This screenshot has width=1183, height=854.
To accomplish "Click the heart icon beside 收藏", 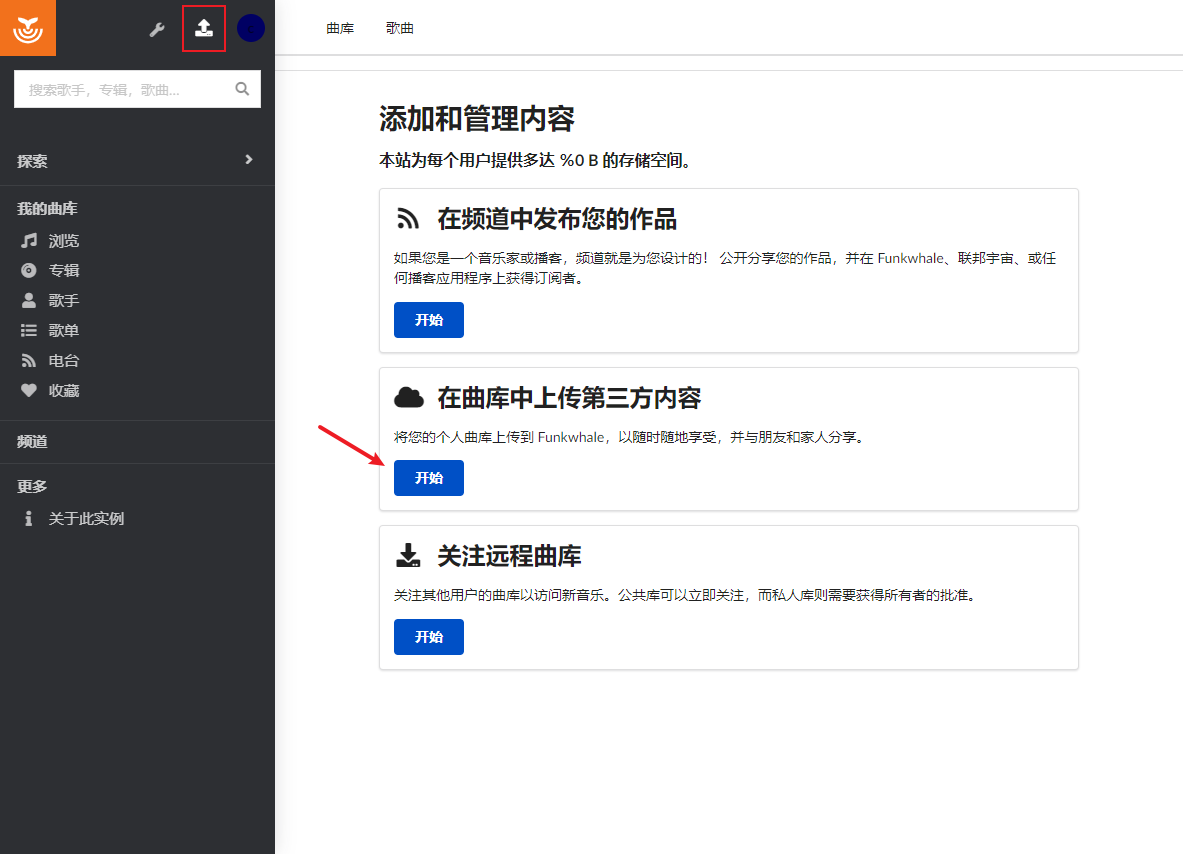I will point(29,390).
